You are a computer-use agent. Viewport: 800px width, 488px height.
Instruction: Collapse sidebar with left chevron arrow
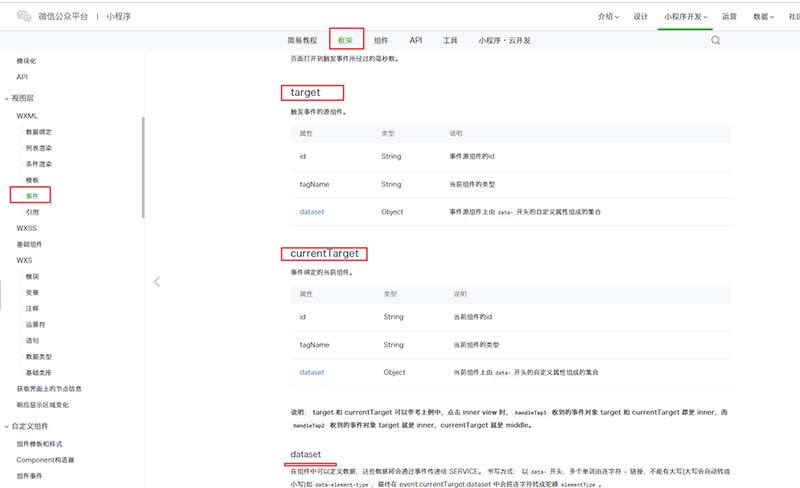pos(157,282)
